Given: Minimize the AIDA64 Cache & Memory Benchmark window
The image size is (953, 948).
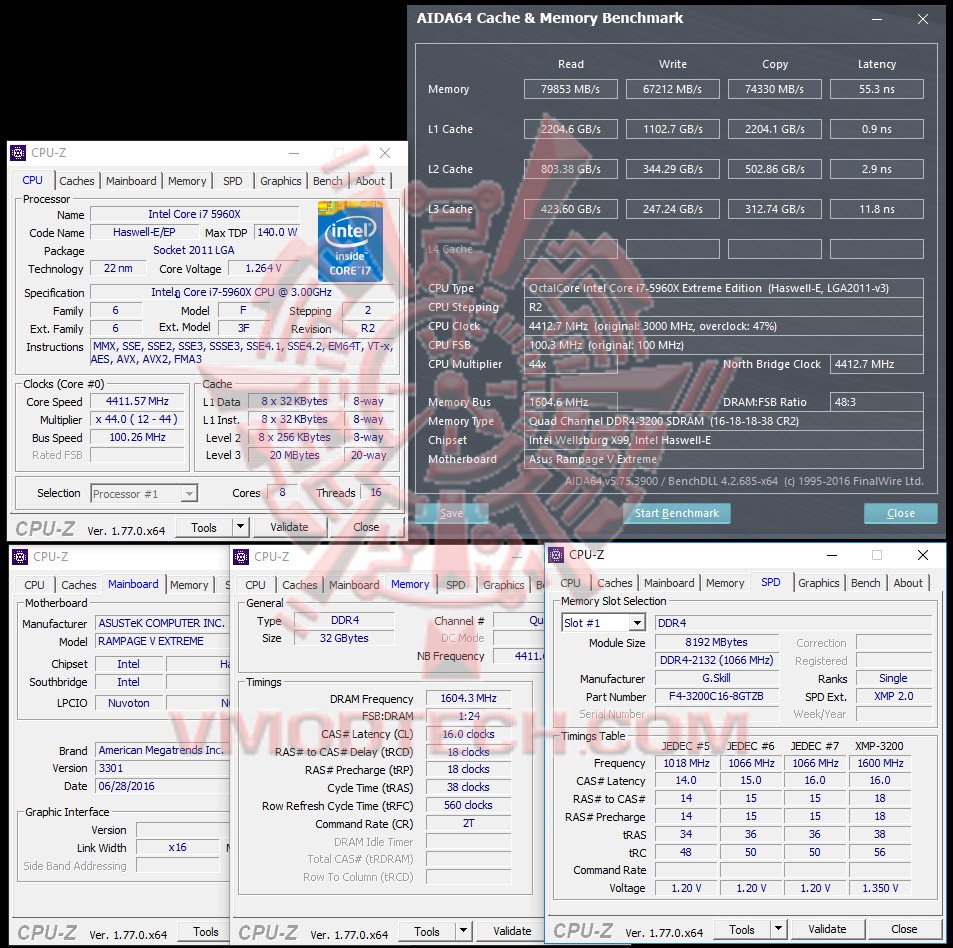Looking at the screenshot, I should pyautogui.click(x=877, y=19).
